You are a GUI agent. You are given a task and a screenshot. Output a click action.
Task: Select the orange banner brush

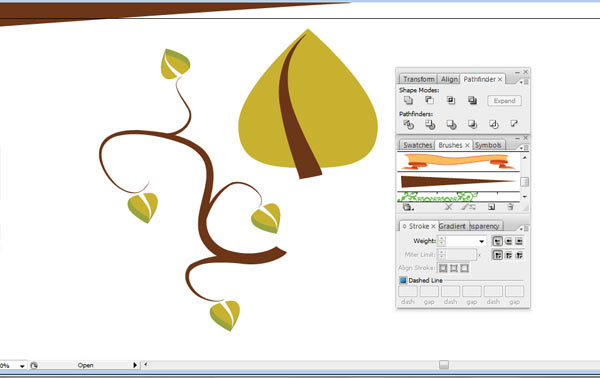(x=459, y=161)
